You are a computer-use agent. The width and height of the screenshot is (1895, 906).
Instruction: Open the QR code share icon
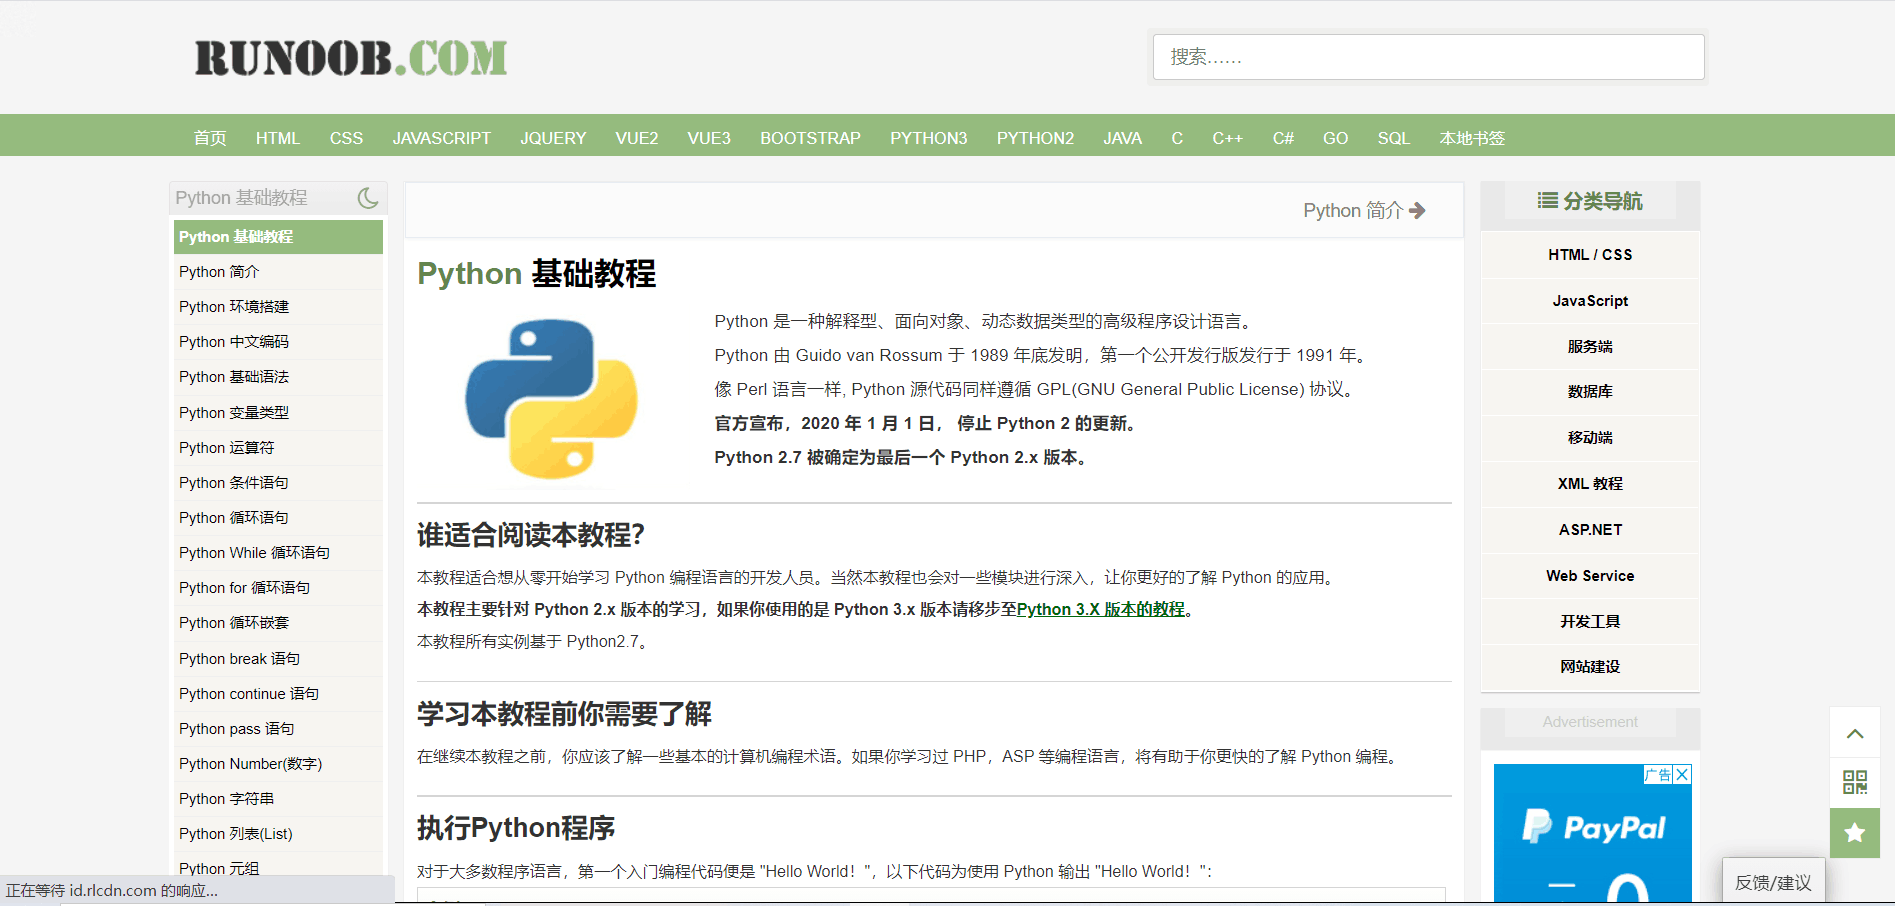pyautogui.click(x=1855, y=783)
